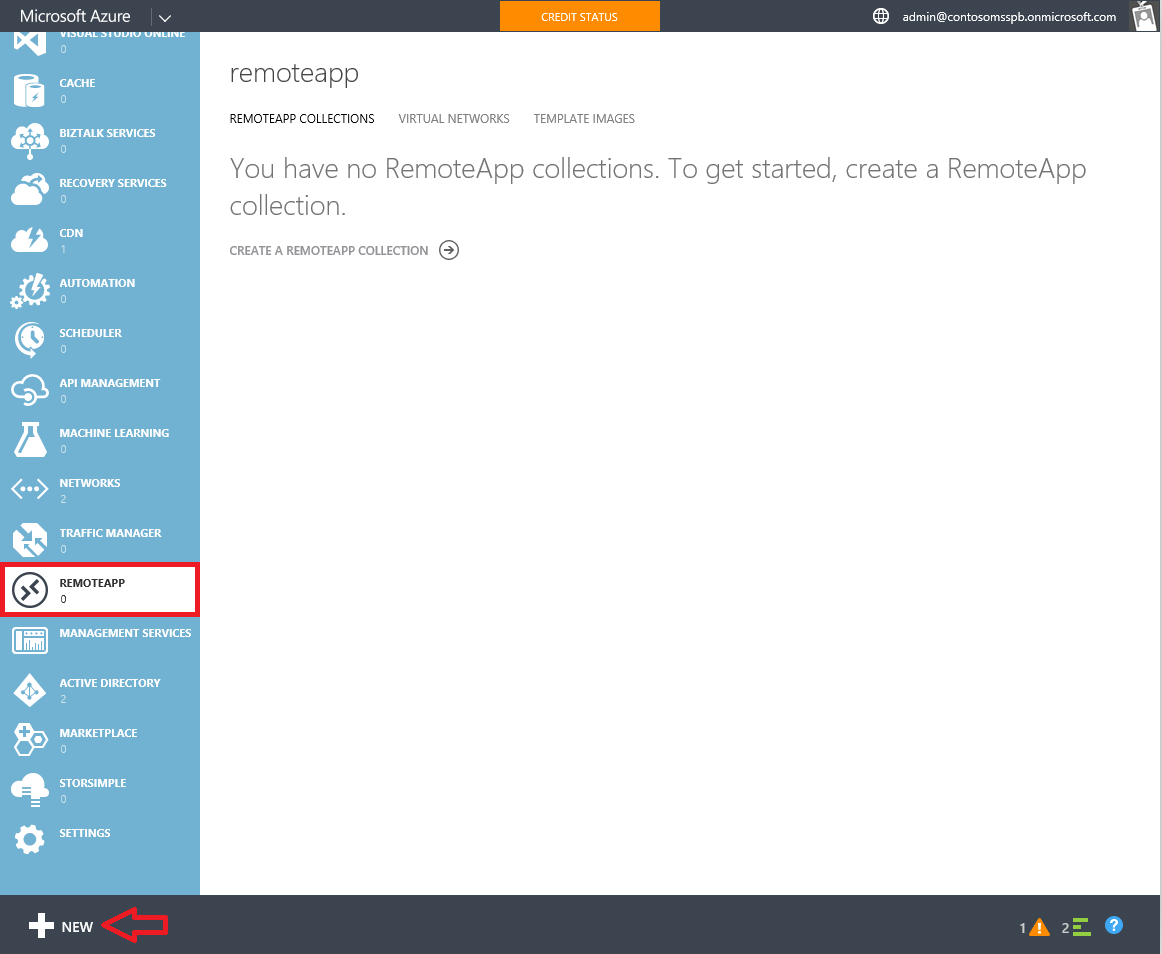Click the Marketplace hexagon icon
Image resolution: width=1162 pixels, height=954 pixels.
[30, 740]
